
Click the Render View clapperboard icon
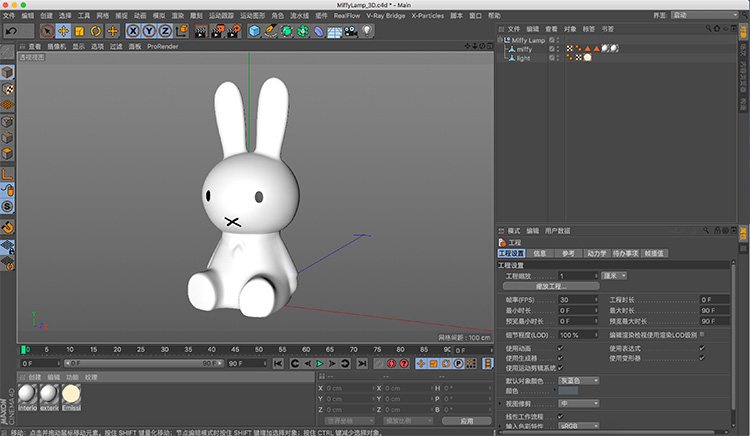[201, 31]
